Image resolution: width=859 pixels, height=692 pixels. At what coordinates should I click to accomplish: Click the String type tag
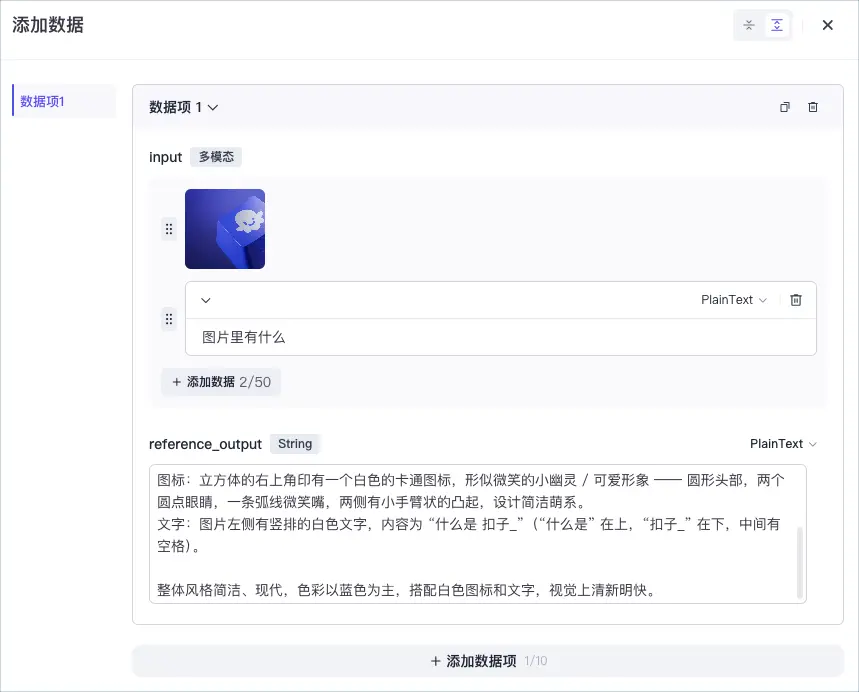pyautogui.click(x=295, y=444)
